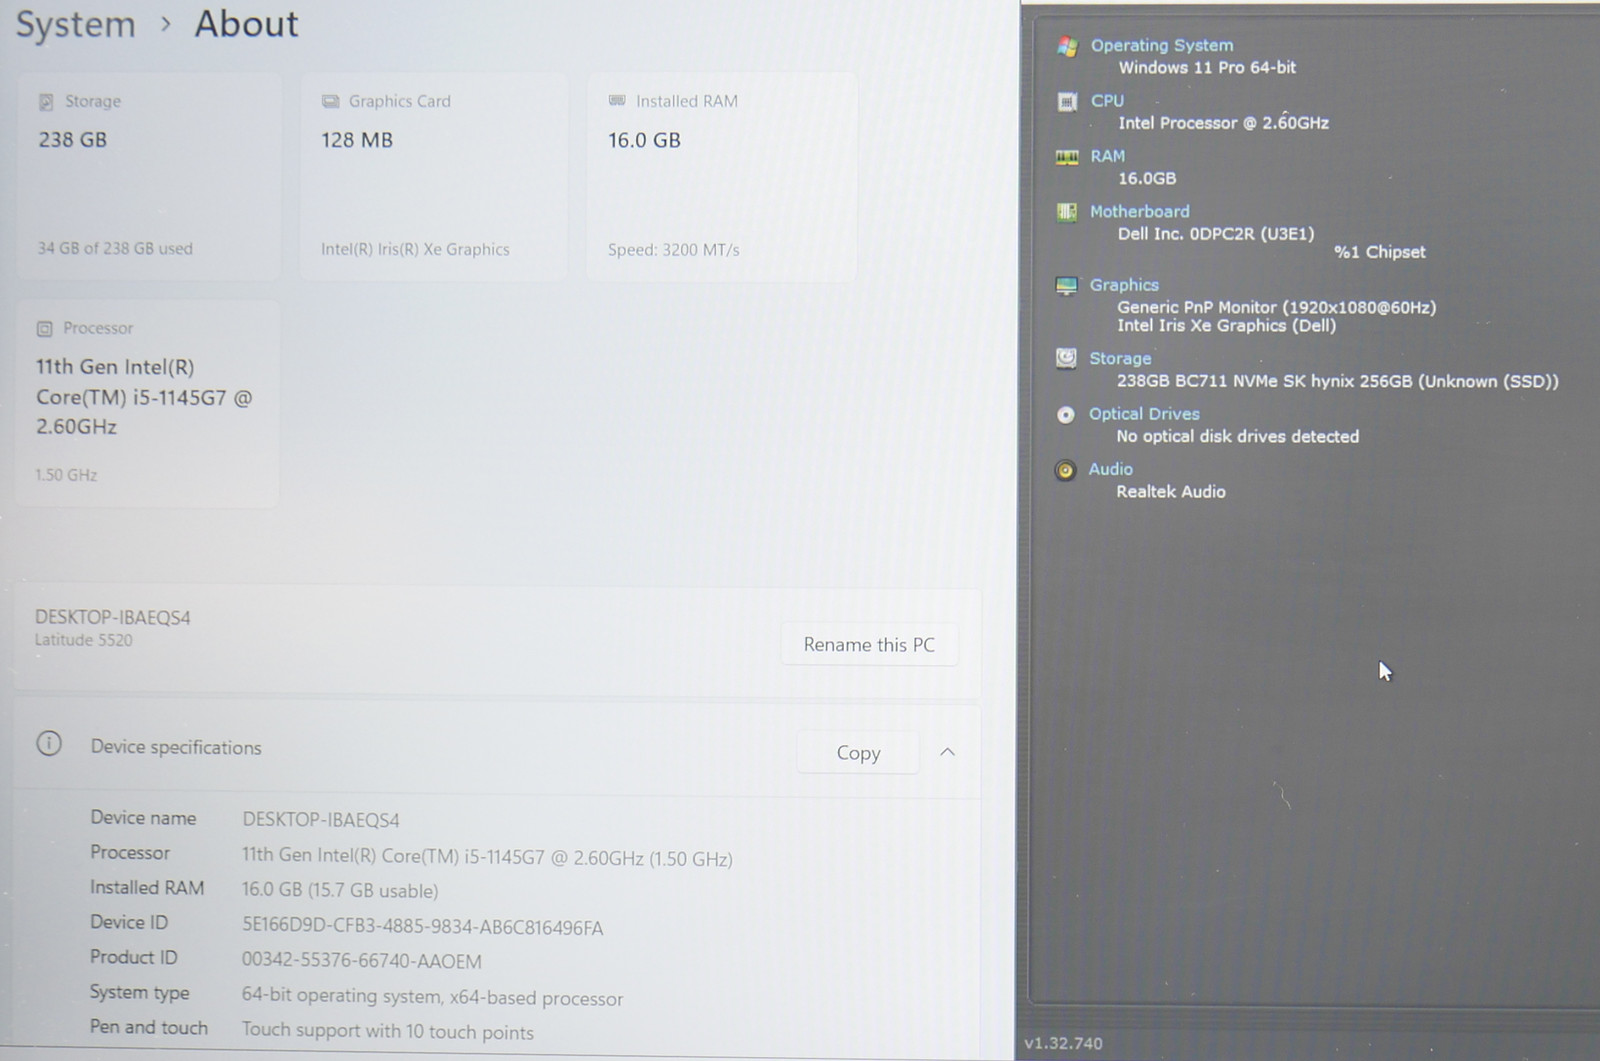The width and height of the screenshot is (1600, 1061).
Task: Select the Processor value in specifications
Action: pyautogui.click(x=487, y=857)
